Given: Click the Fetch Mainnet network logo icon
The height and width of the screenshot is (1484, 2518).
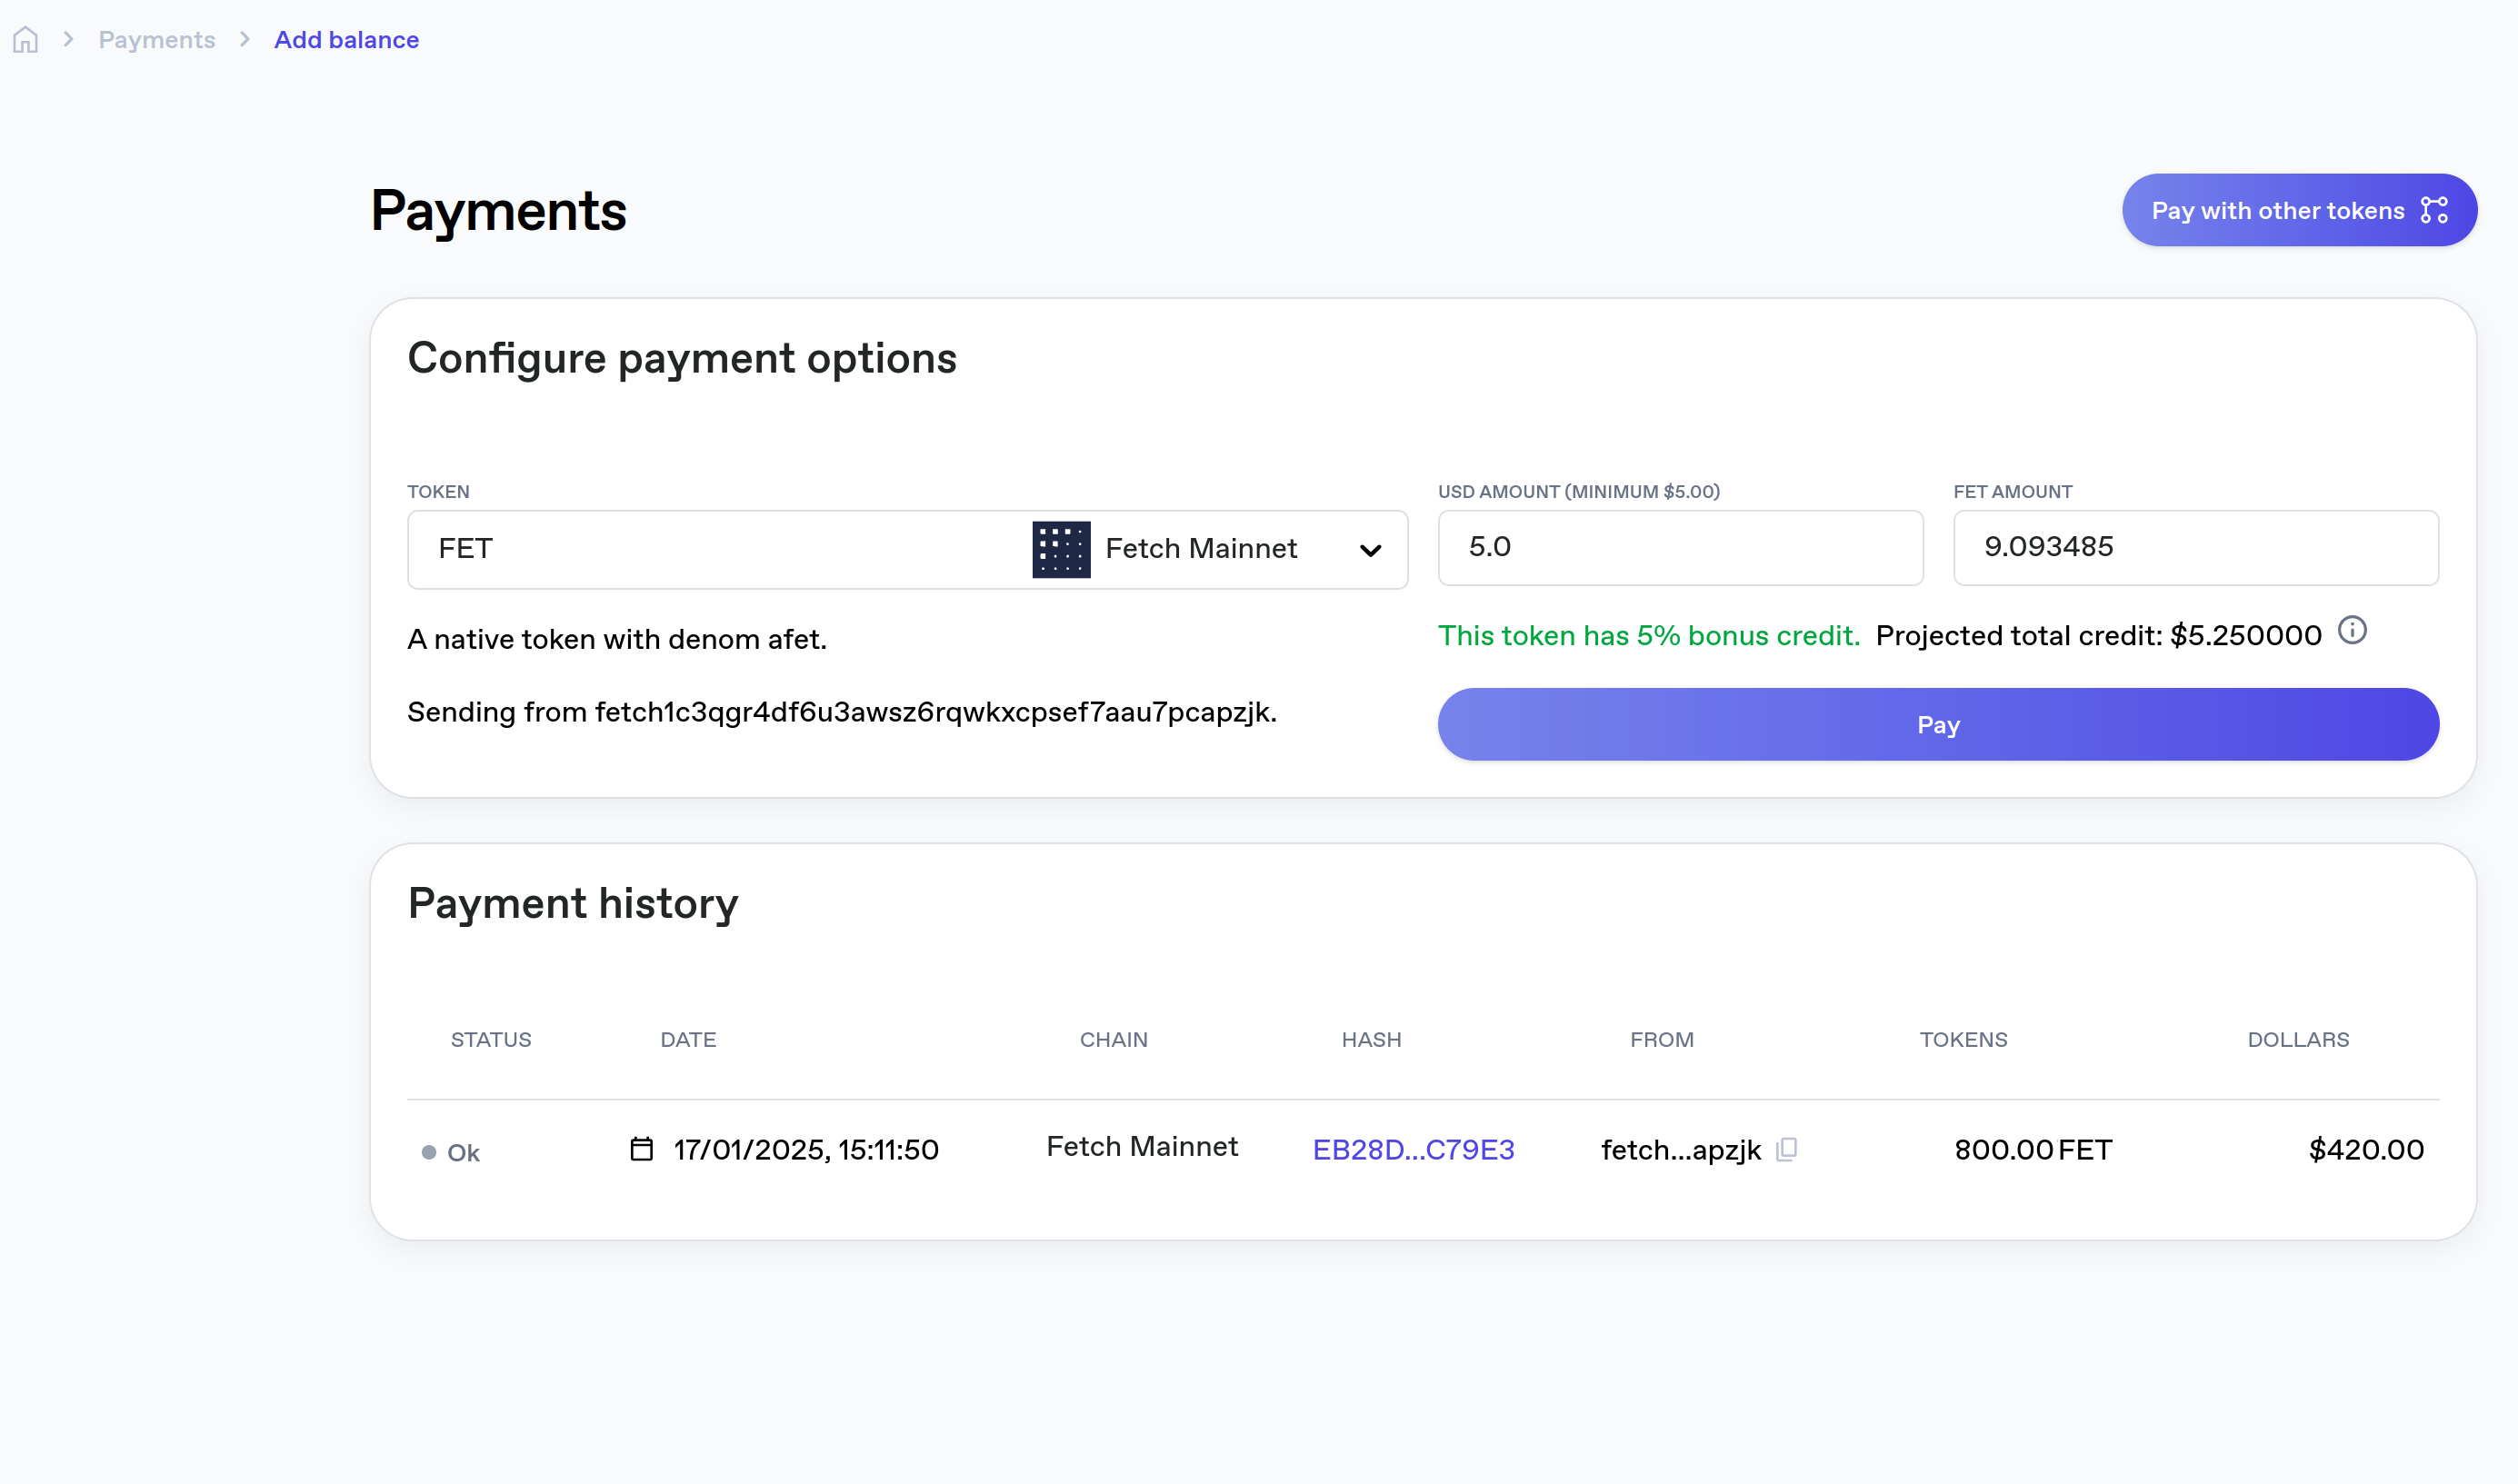Looking at the screenshot, I should pyautogui.click(x=1062, y=548).
